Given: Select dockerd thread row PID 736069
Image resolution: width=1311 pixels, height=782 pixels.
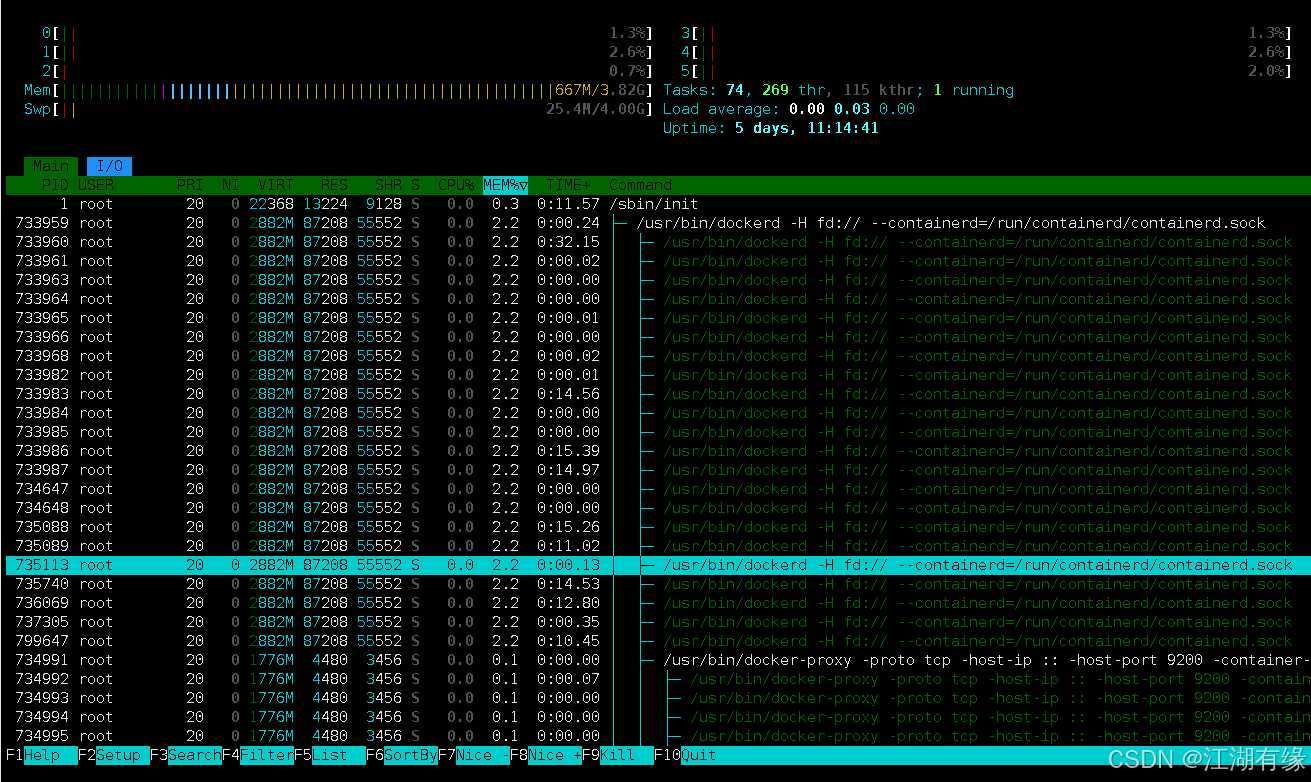Looking at the screenshot, I should (657, 603).
